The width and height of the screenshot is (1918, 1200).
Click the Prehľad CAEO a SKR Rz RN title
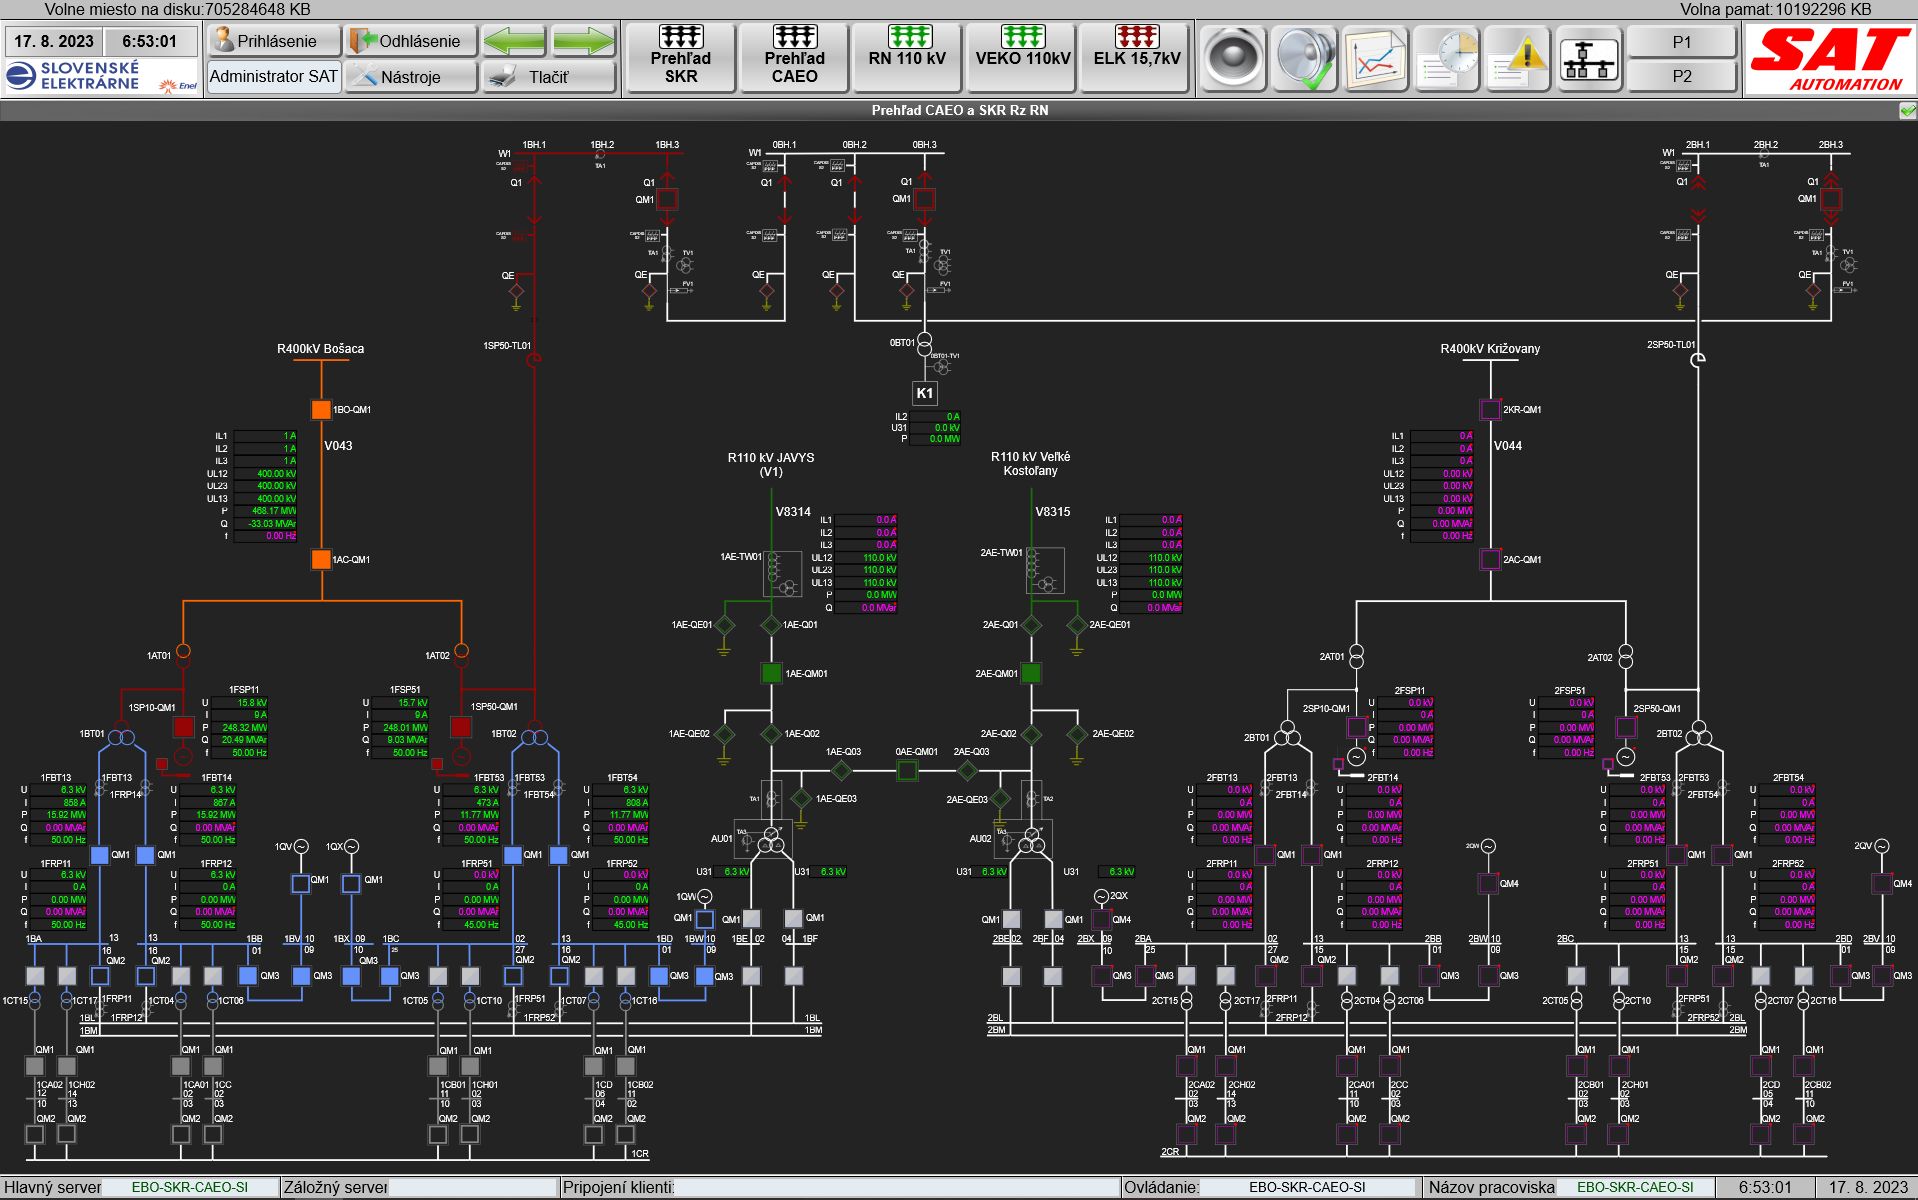[x=960, y=110]
